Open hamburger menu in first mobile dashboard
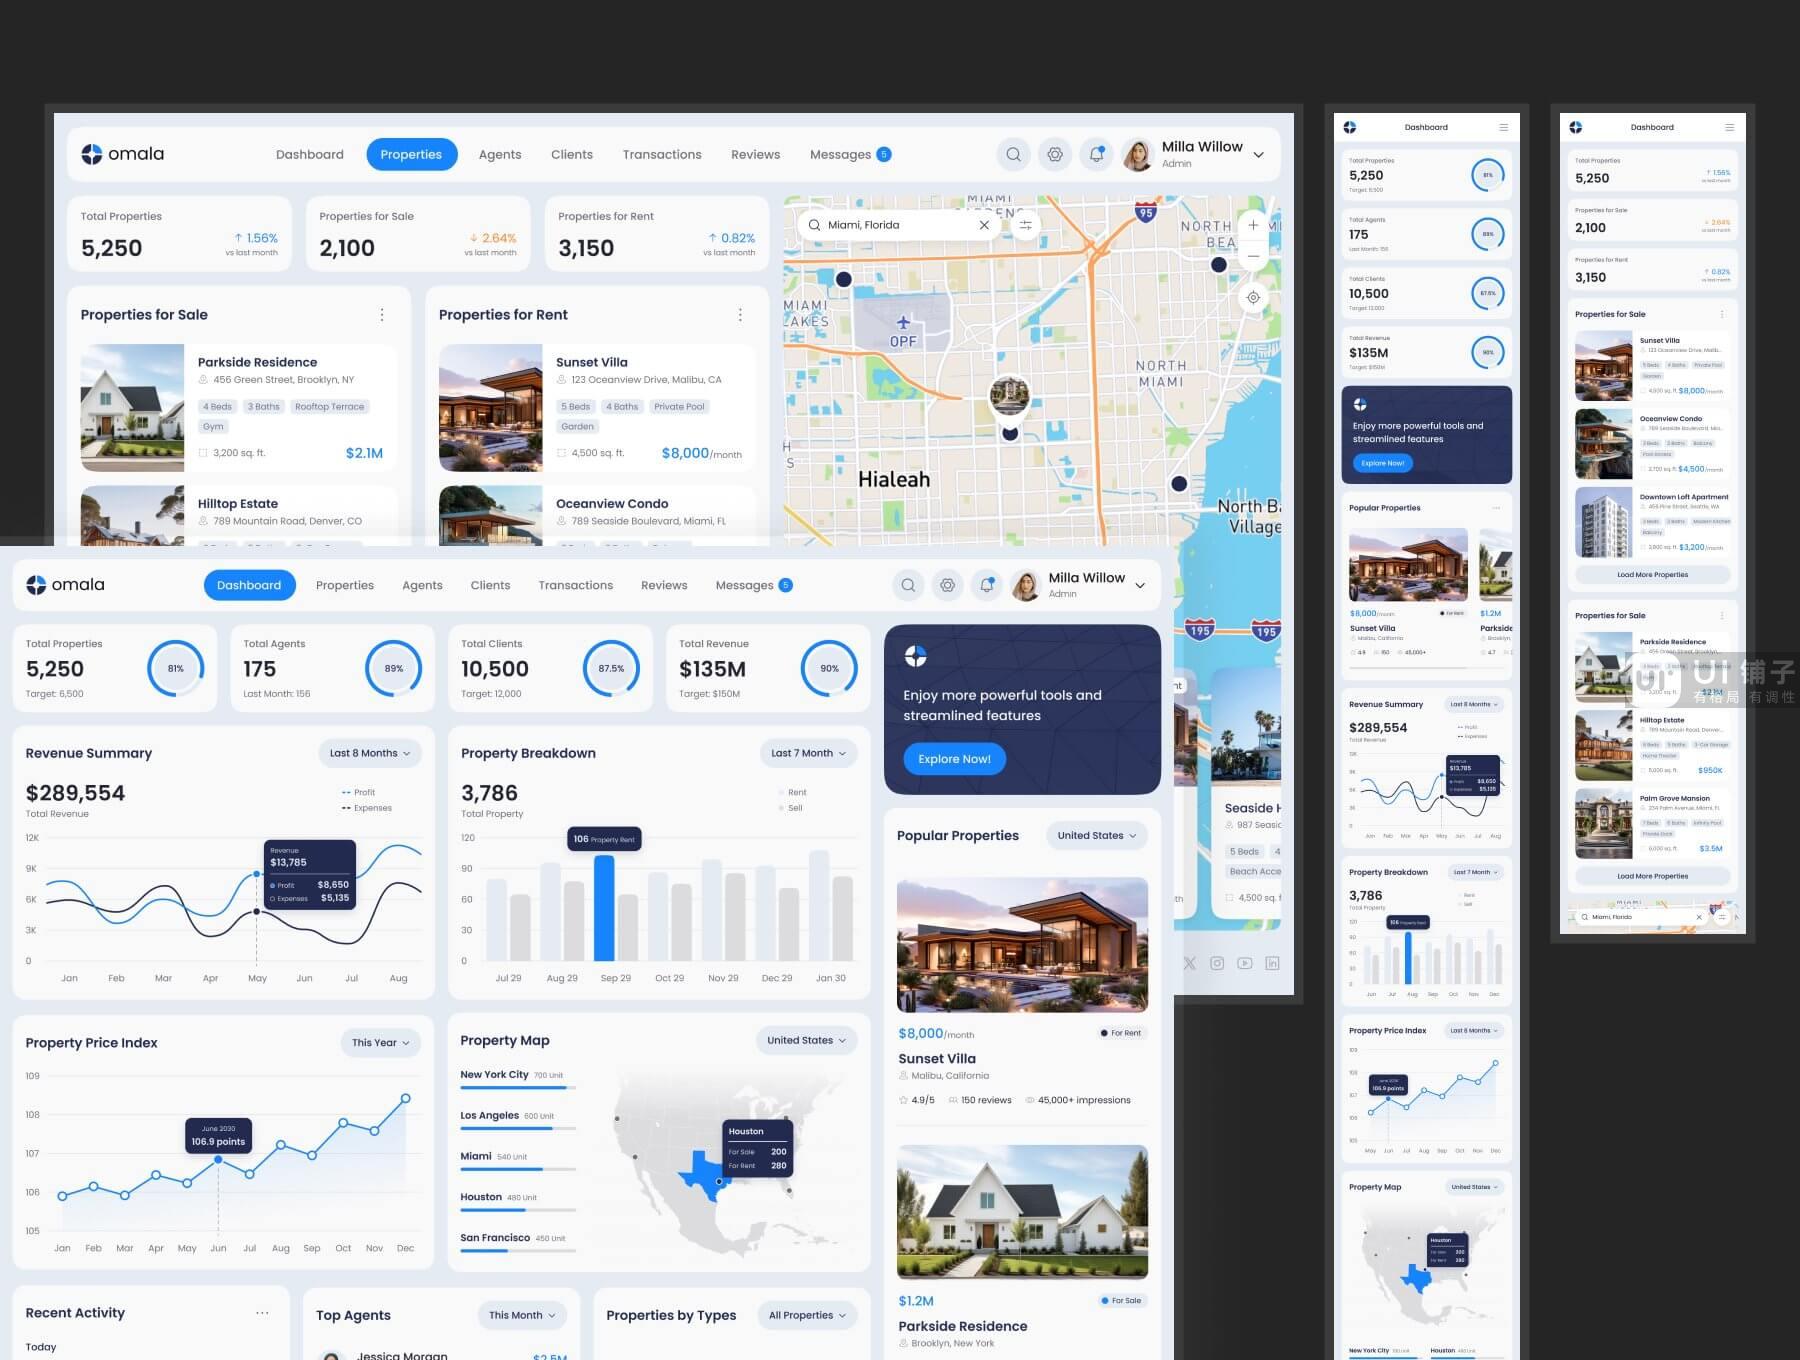Image resolution: width=1800 pixels, height=1360 pixels. [1503, 127]
